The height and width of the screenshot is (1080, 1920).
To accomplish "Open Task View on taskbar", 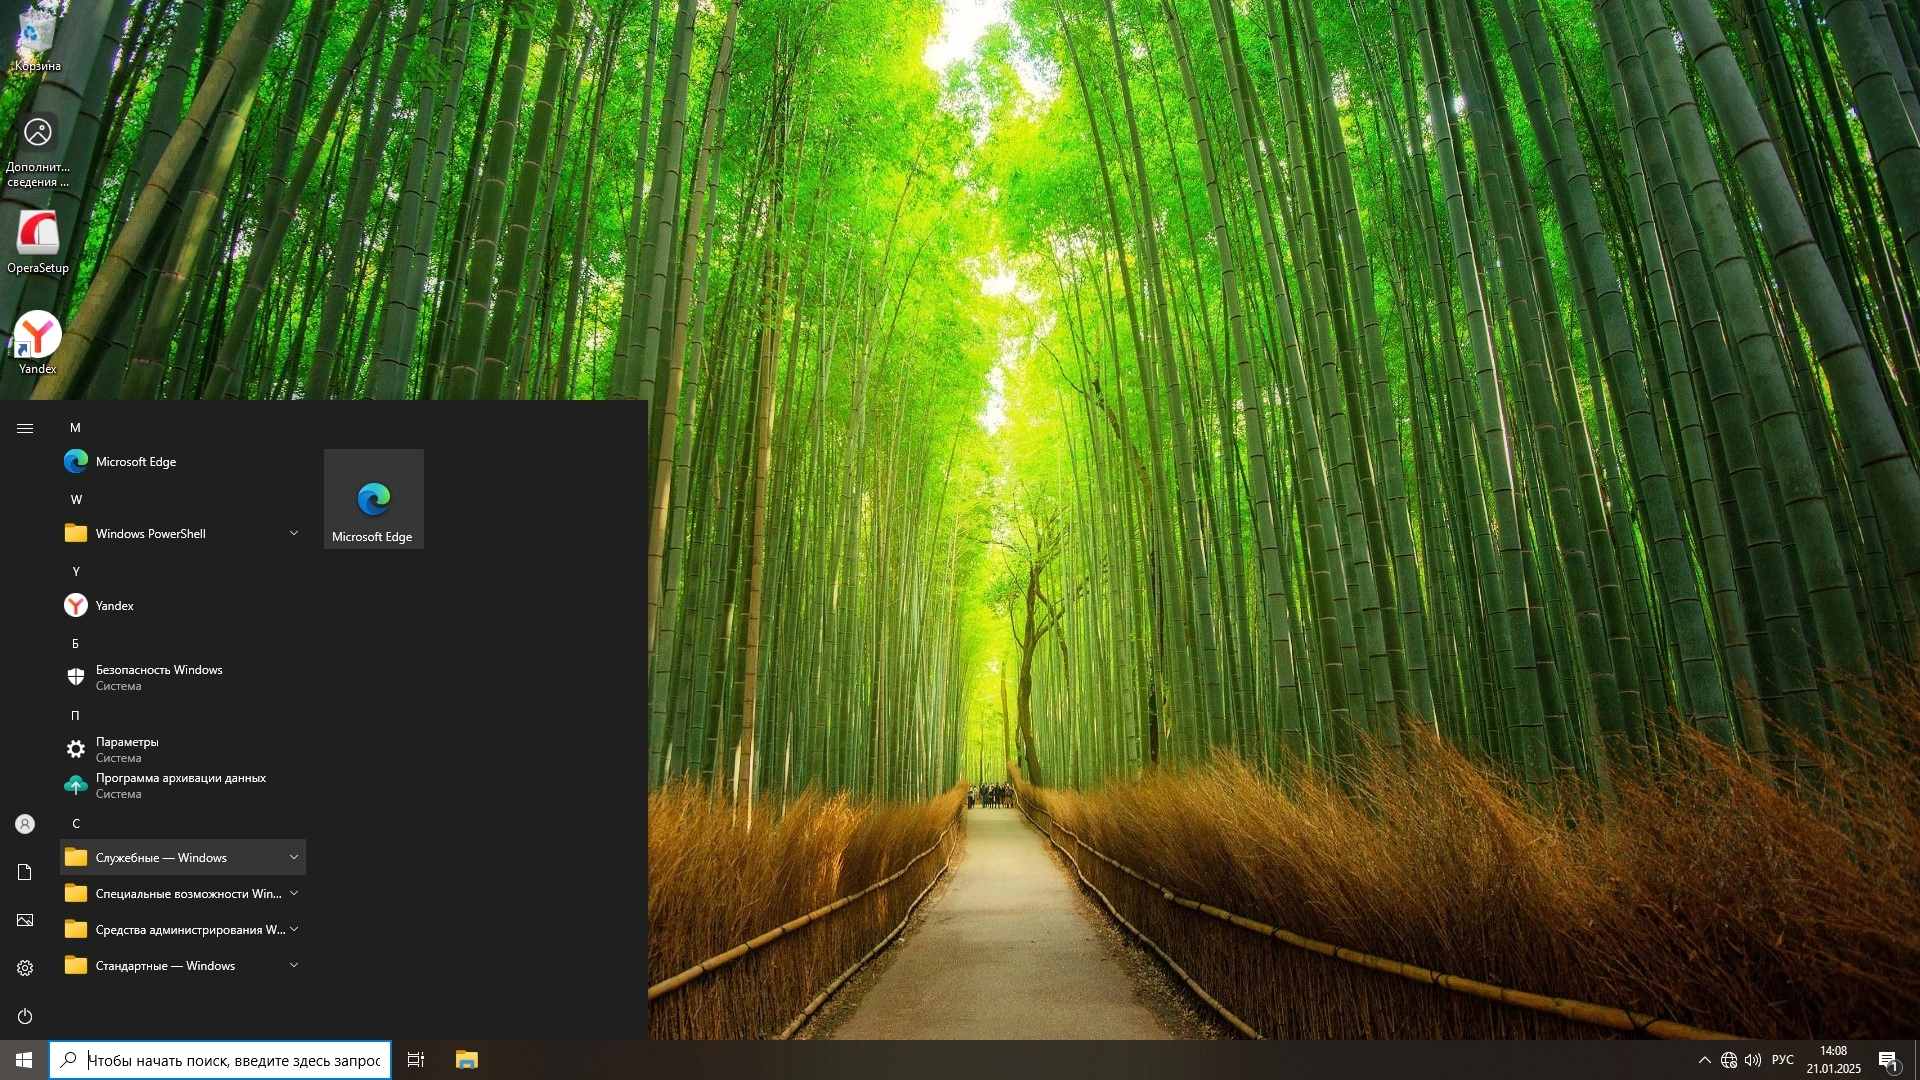I will (x=416, y=1060).
